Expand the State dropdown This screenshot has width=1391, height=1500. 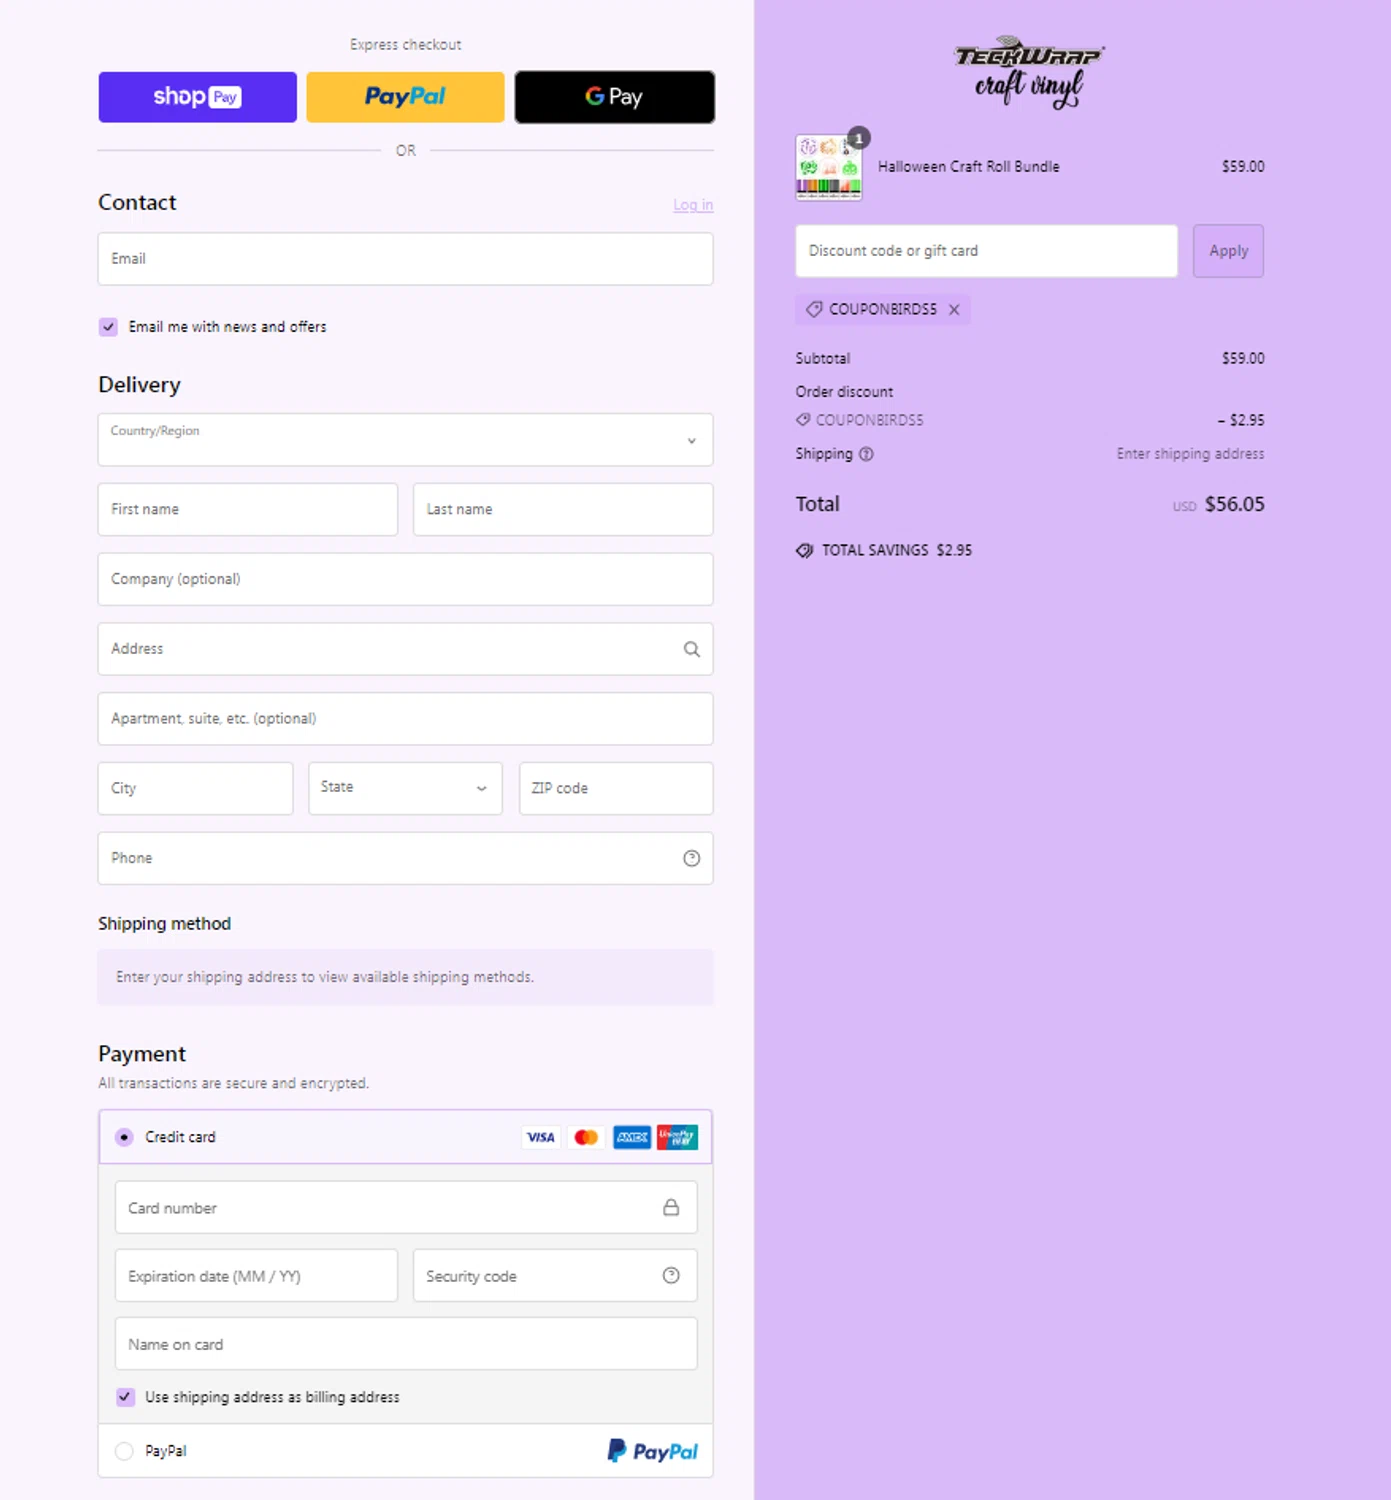(x=405, y=788)
